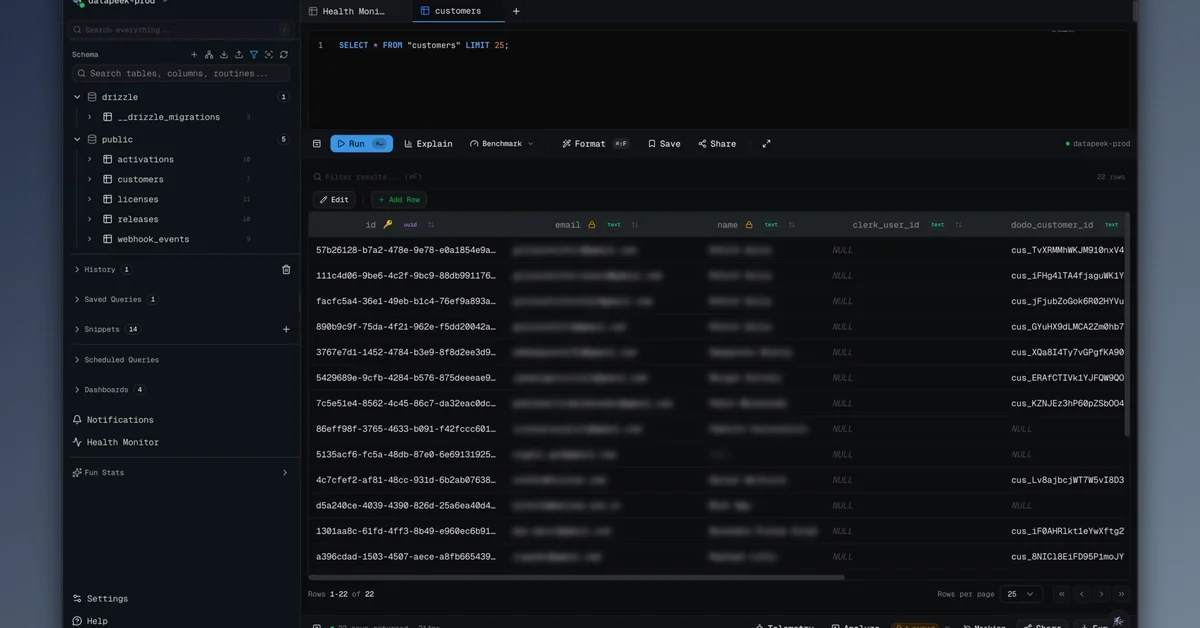The image size is (1200, 628).
Task: Collapse the drizzle schema
Action: pyautogui.click(x=77, y=97)
